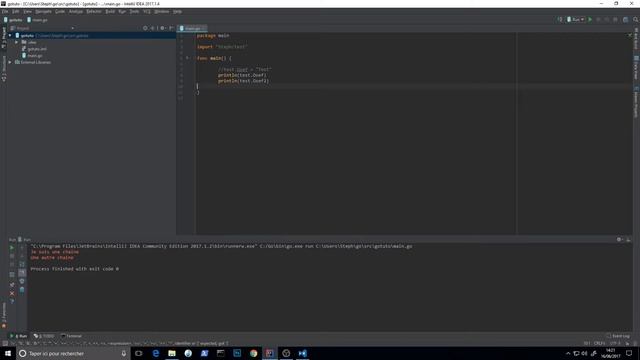
Task: Click the collapse all icon in Project panel
Action: (153, 28)
